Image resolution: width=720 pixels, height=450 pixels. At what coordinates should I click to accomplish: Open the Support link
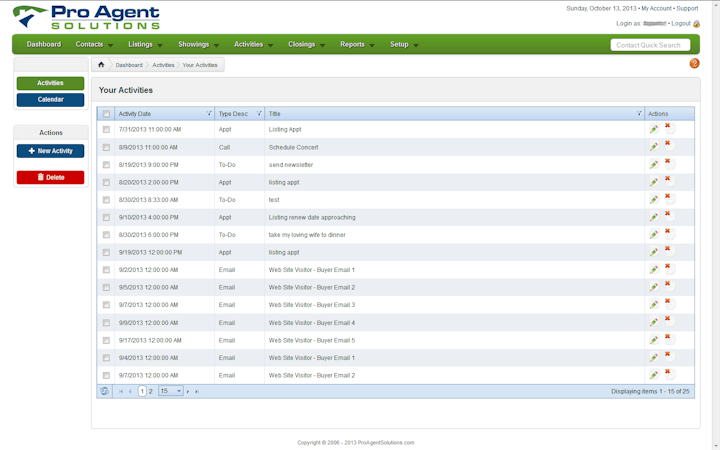coord(687,8)
